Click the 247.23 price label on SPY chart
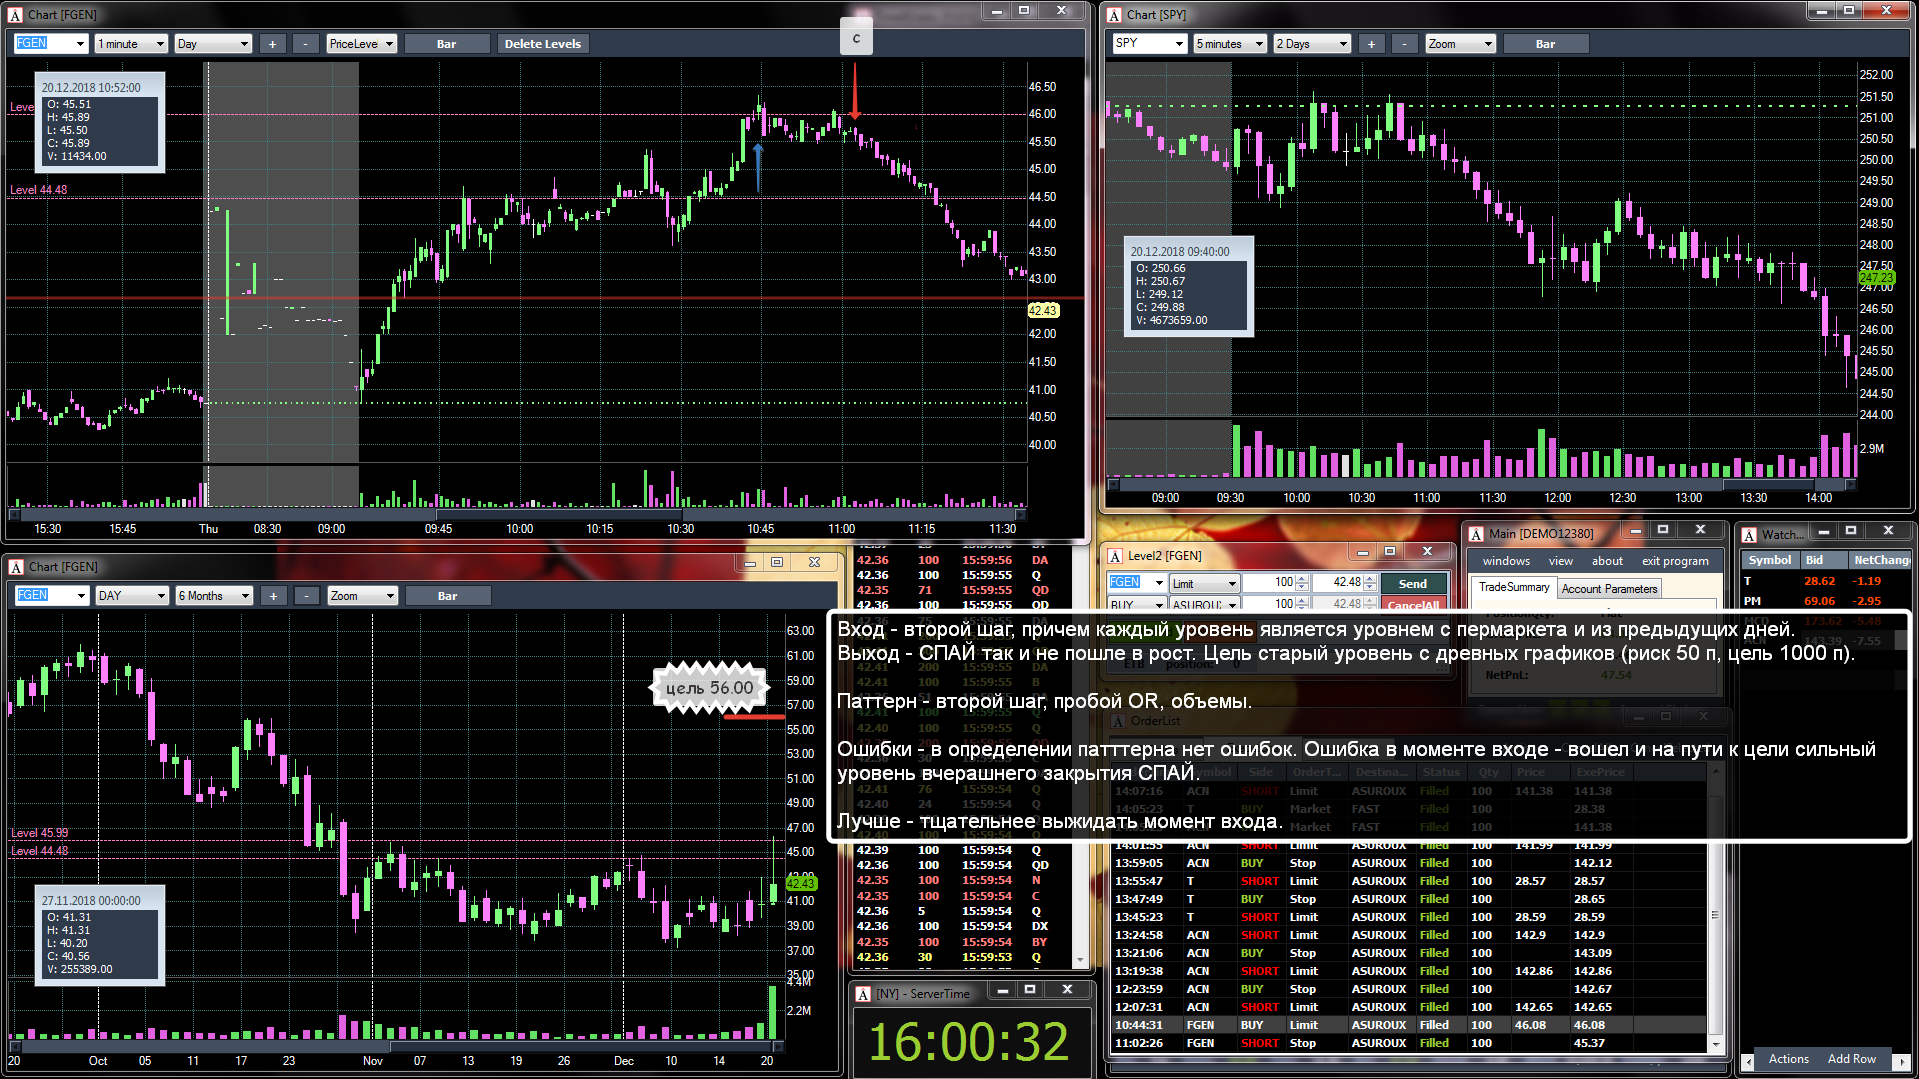Viewport: 1919px width, 1079px height. pyautogui.click(x=1876, y=277)
